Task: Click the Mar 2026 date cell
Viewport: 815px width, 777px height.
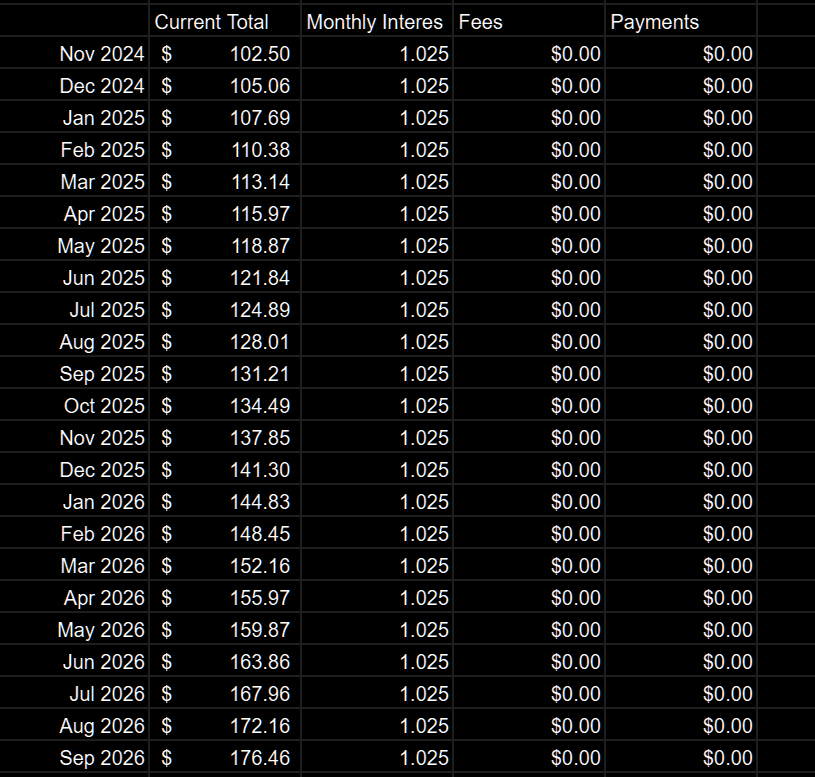Action: [74, 565]
